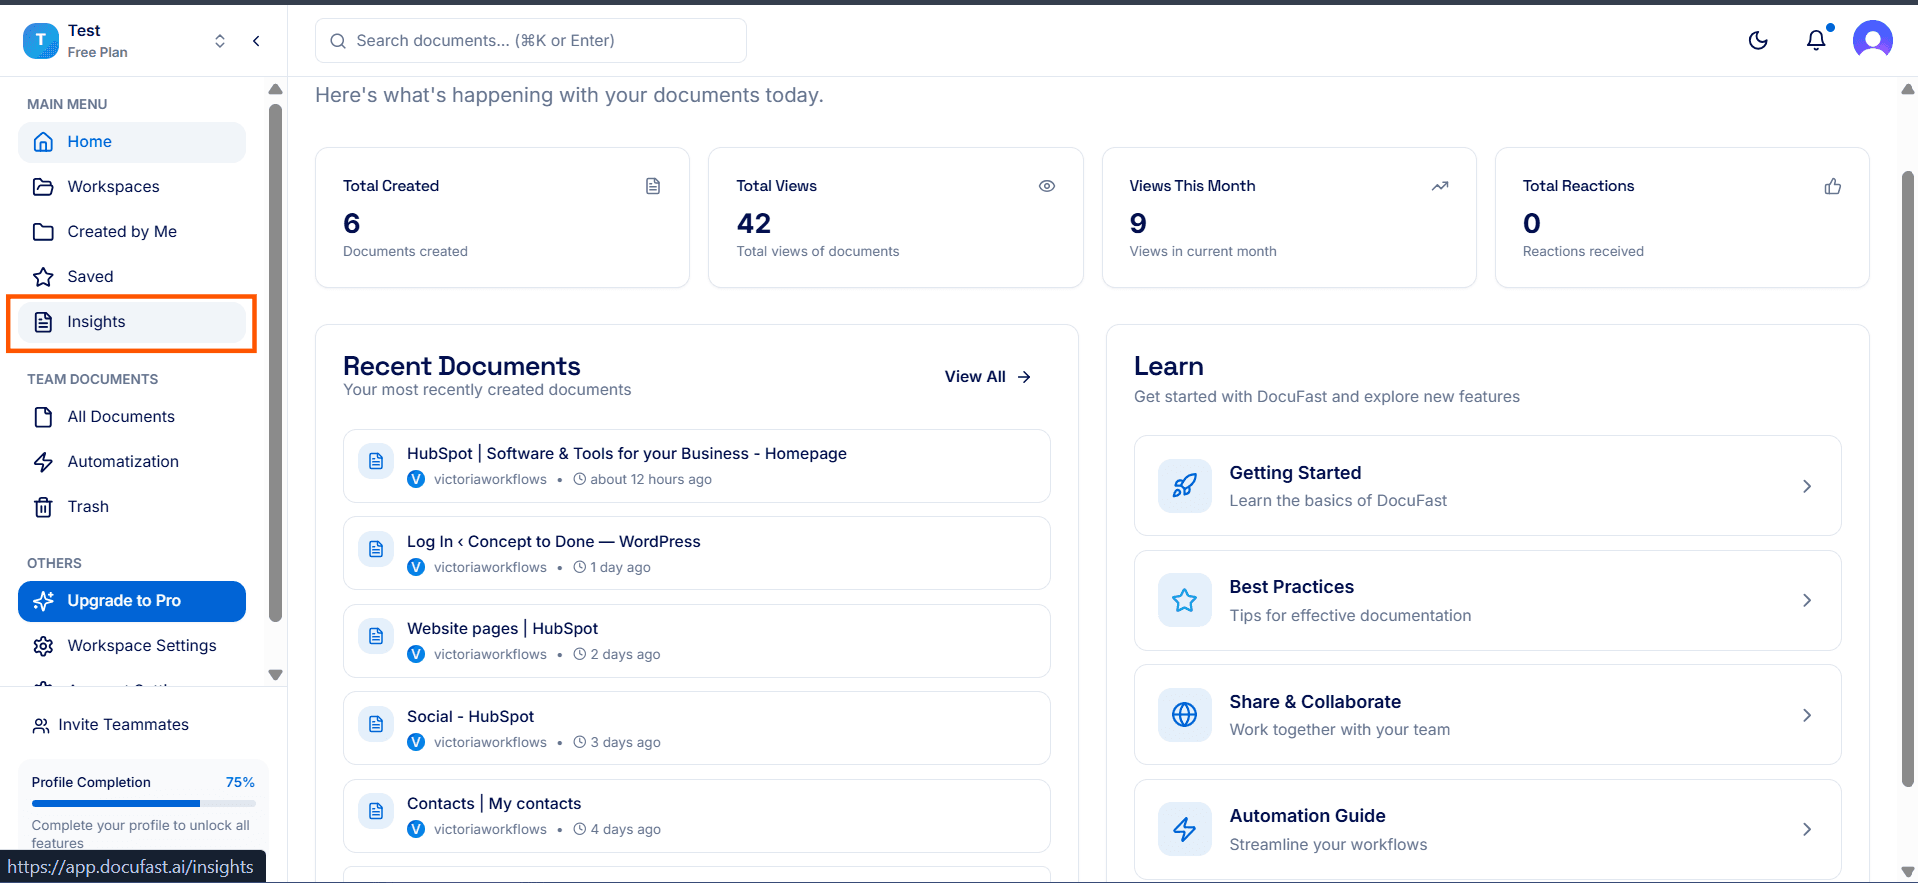1918x883 pixels.
Task: Open Workspace Settings
Action: click(x=132, y=646)
